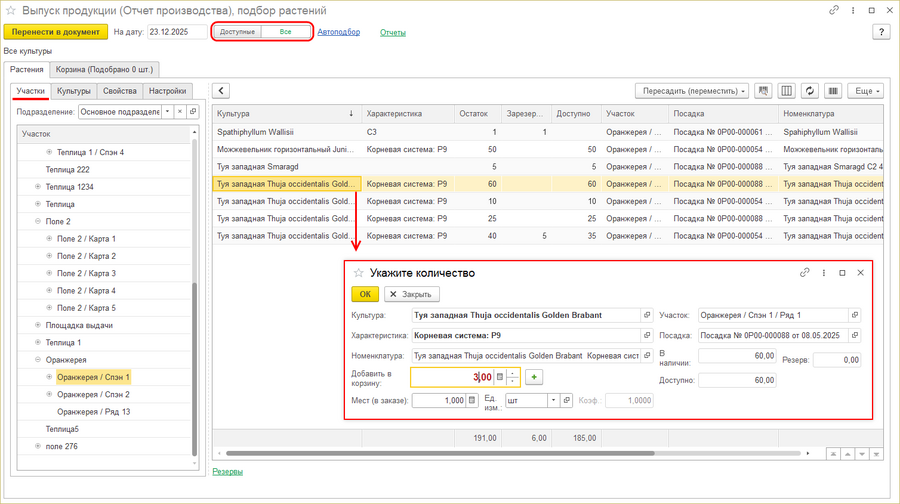The image size is (900, 504).
Task: Open the calculator for Добавить в корзину field
Action: 500,377
